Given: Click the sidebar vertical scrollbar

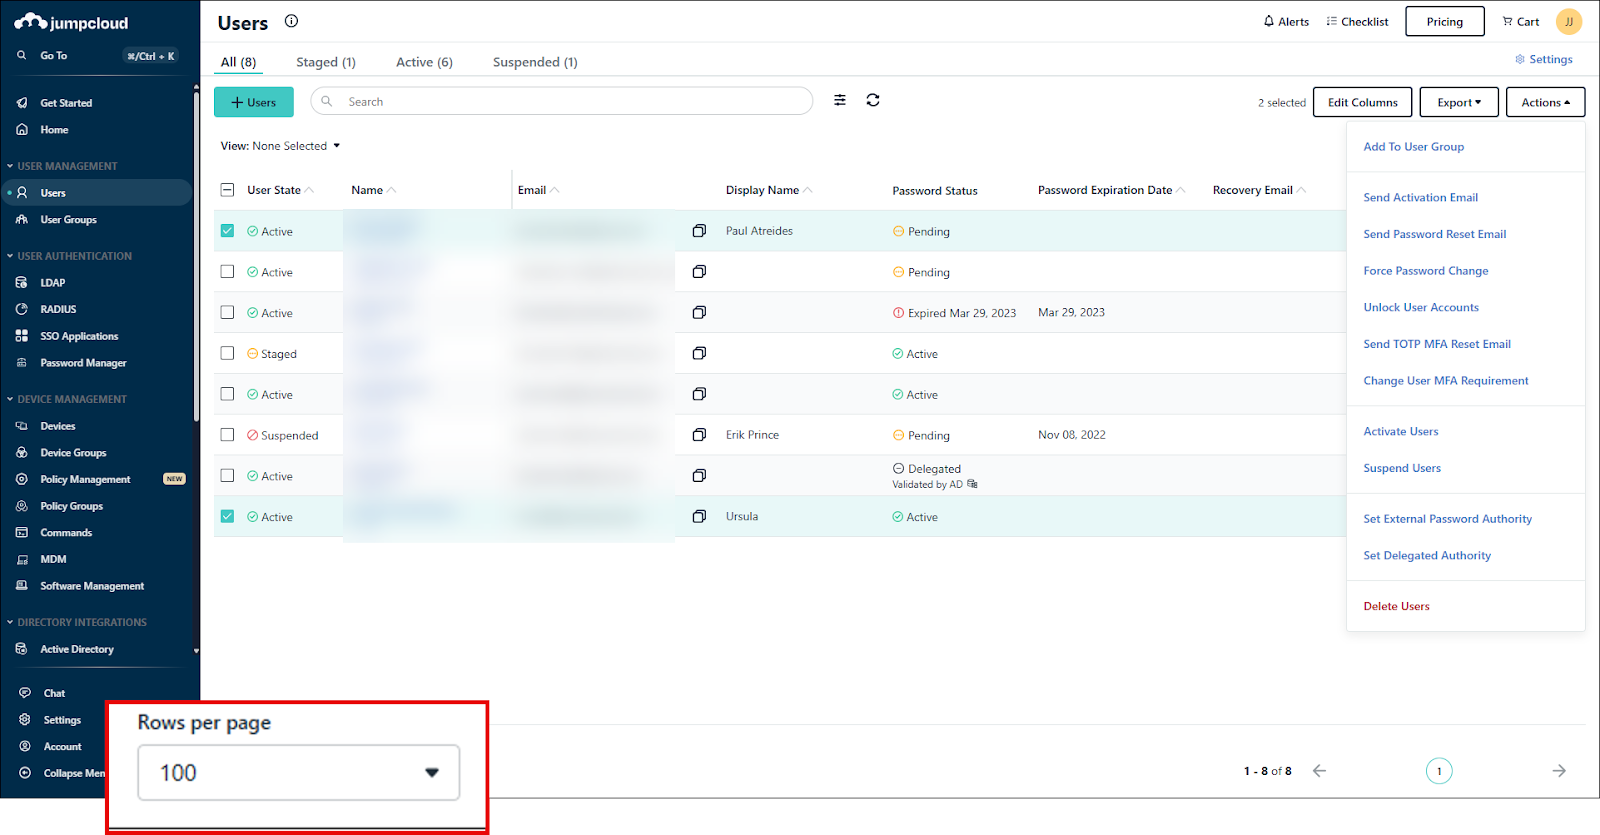Looking at the screenshot, I should (196, 255).
